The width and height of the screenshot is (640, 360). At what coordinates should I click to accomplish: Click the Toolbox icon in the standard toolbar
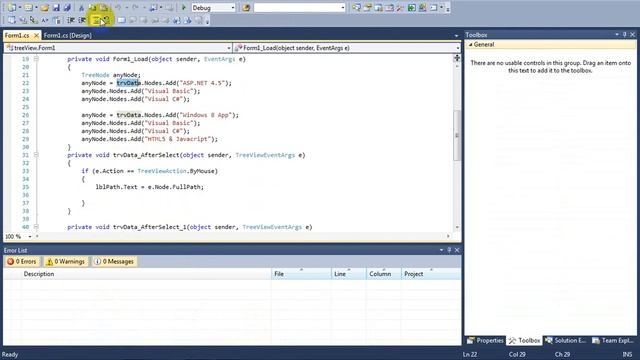pyautogui.click(x=400, y=8)
